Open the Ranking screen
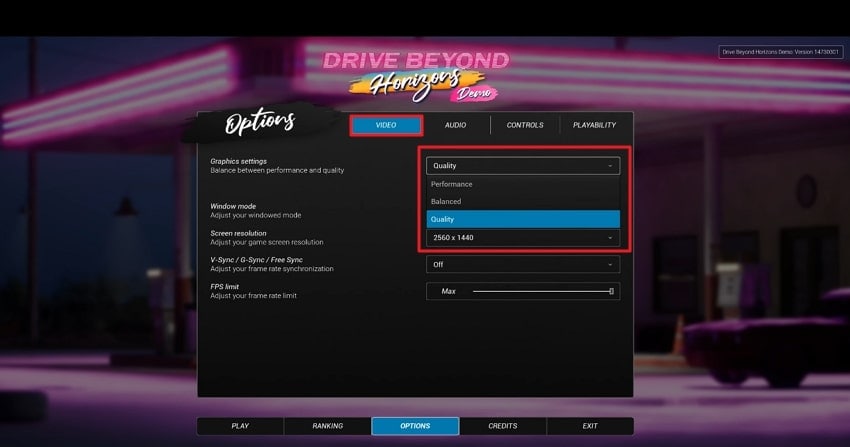 point(327,426)
